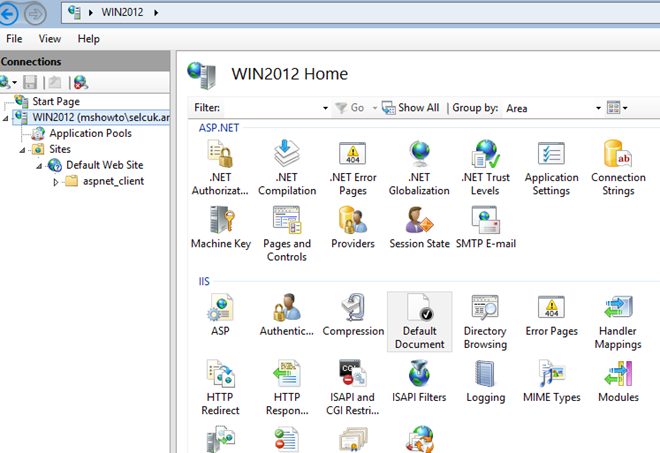Open Application Settings feature
The image size is (660, 453).
551,168
